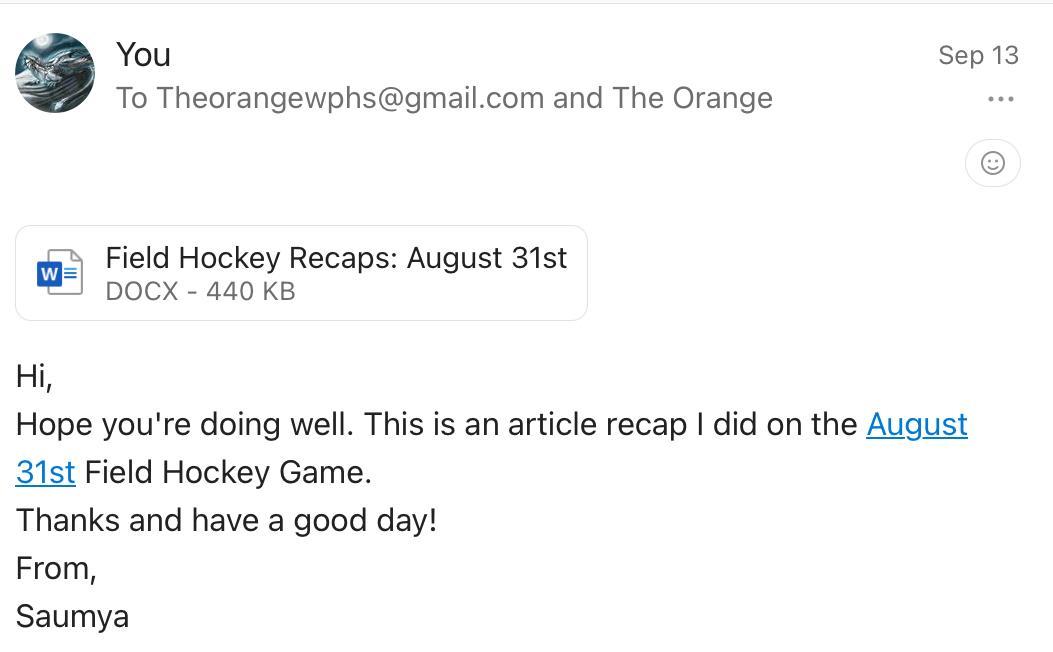Click the "Hope you're doing well." sentence
Image resolution: width=1053 pixels, height=652 pixels.
184,425
